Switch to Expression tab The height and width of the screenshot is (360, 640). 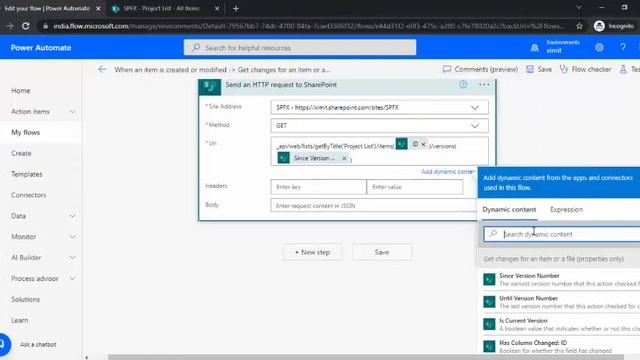[566, 209]
